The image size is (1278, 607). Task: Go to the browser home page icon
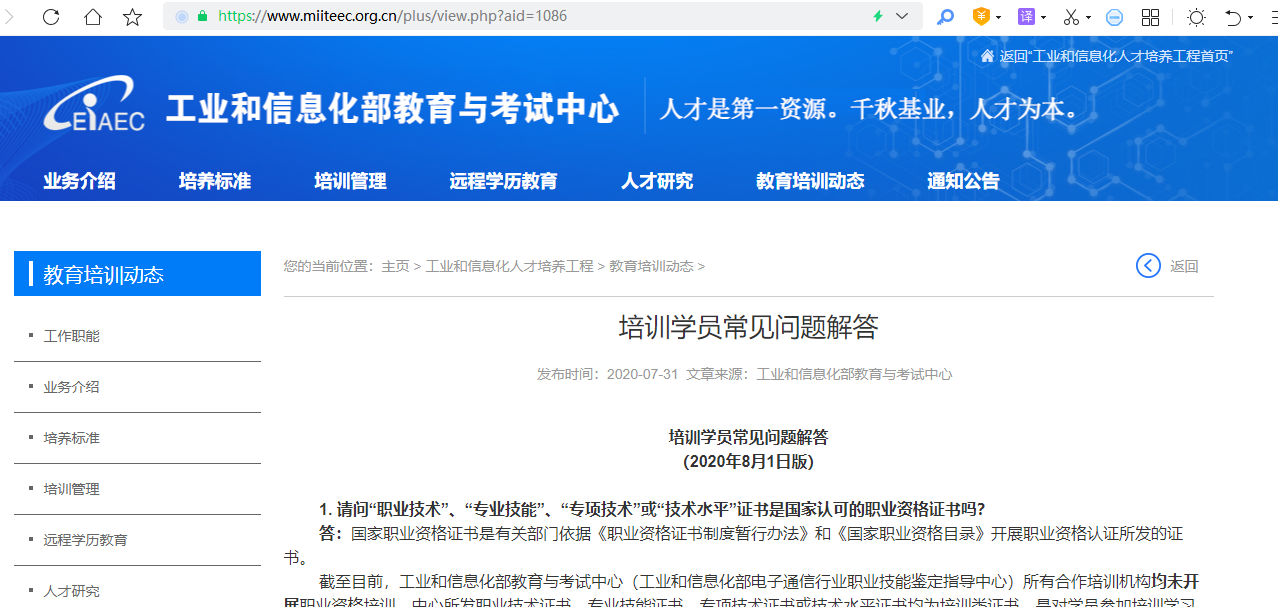(x=92, y=17)
